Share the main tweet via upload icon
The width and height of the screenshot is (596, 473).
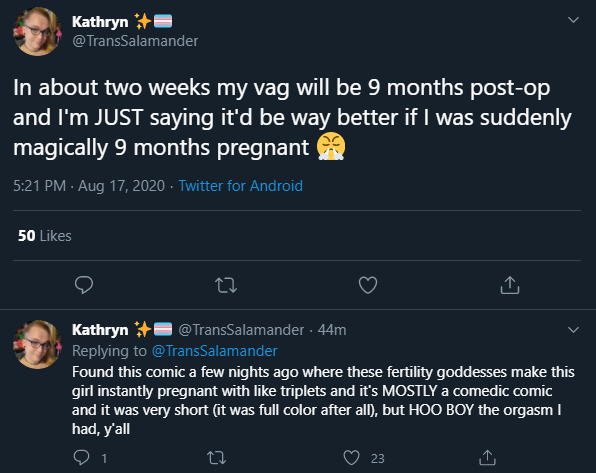[x=510, y=285]
